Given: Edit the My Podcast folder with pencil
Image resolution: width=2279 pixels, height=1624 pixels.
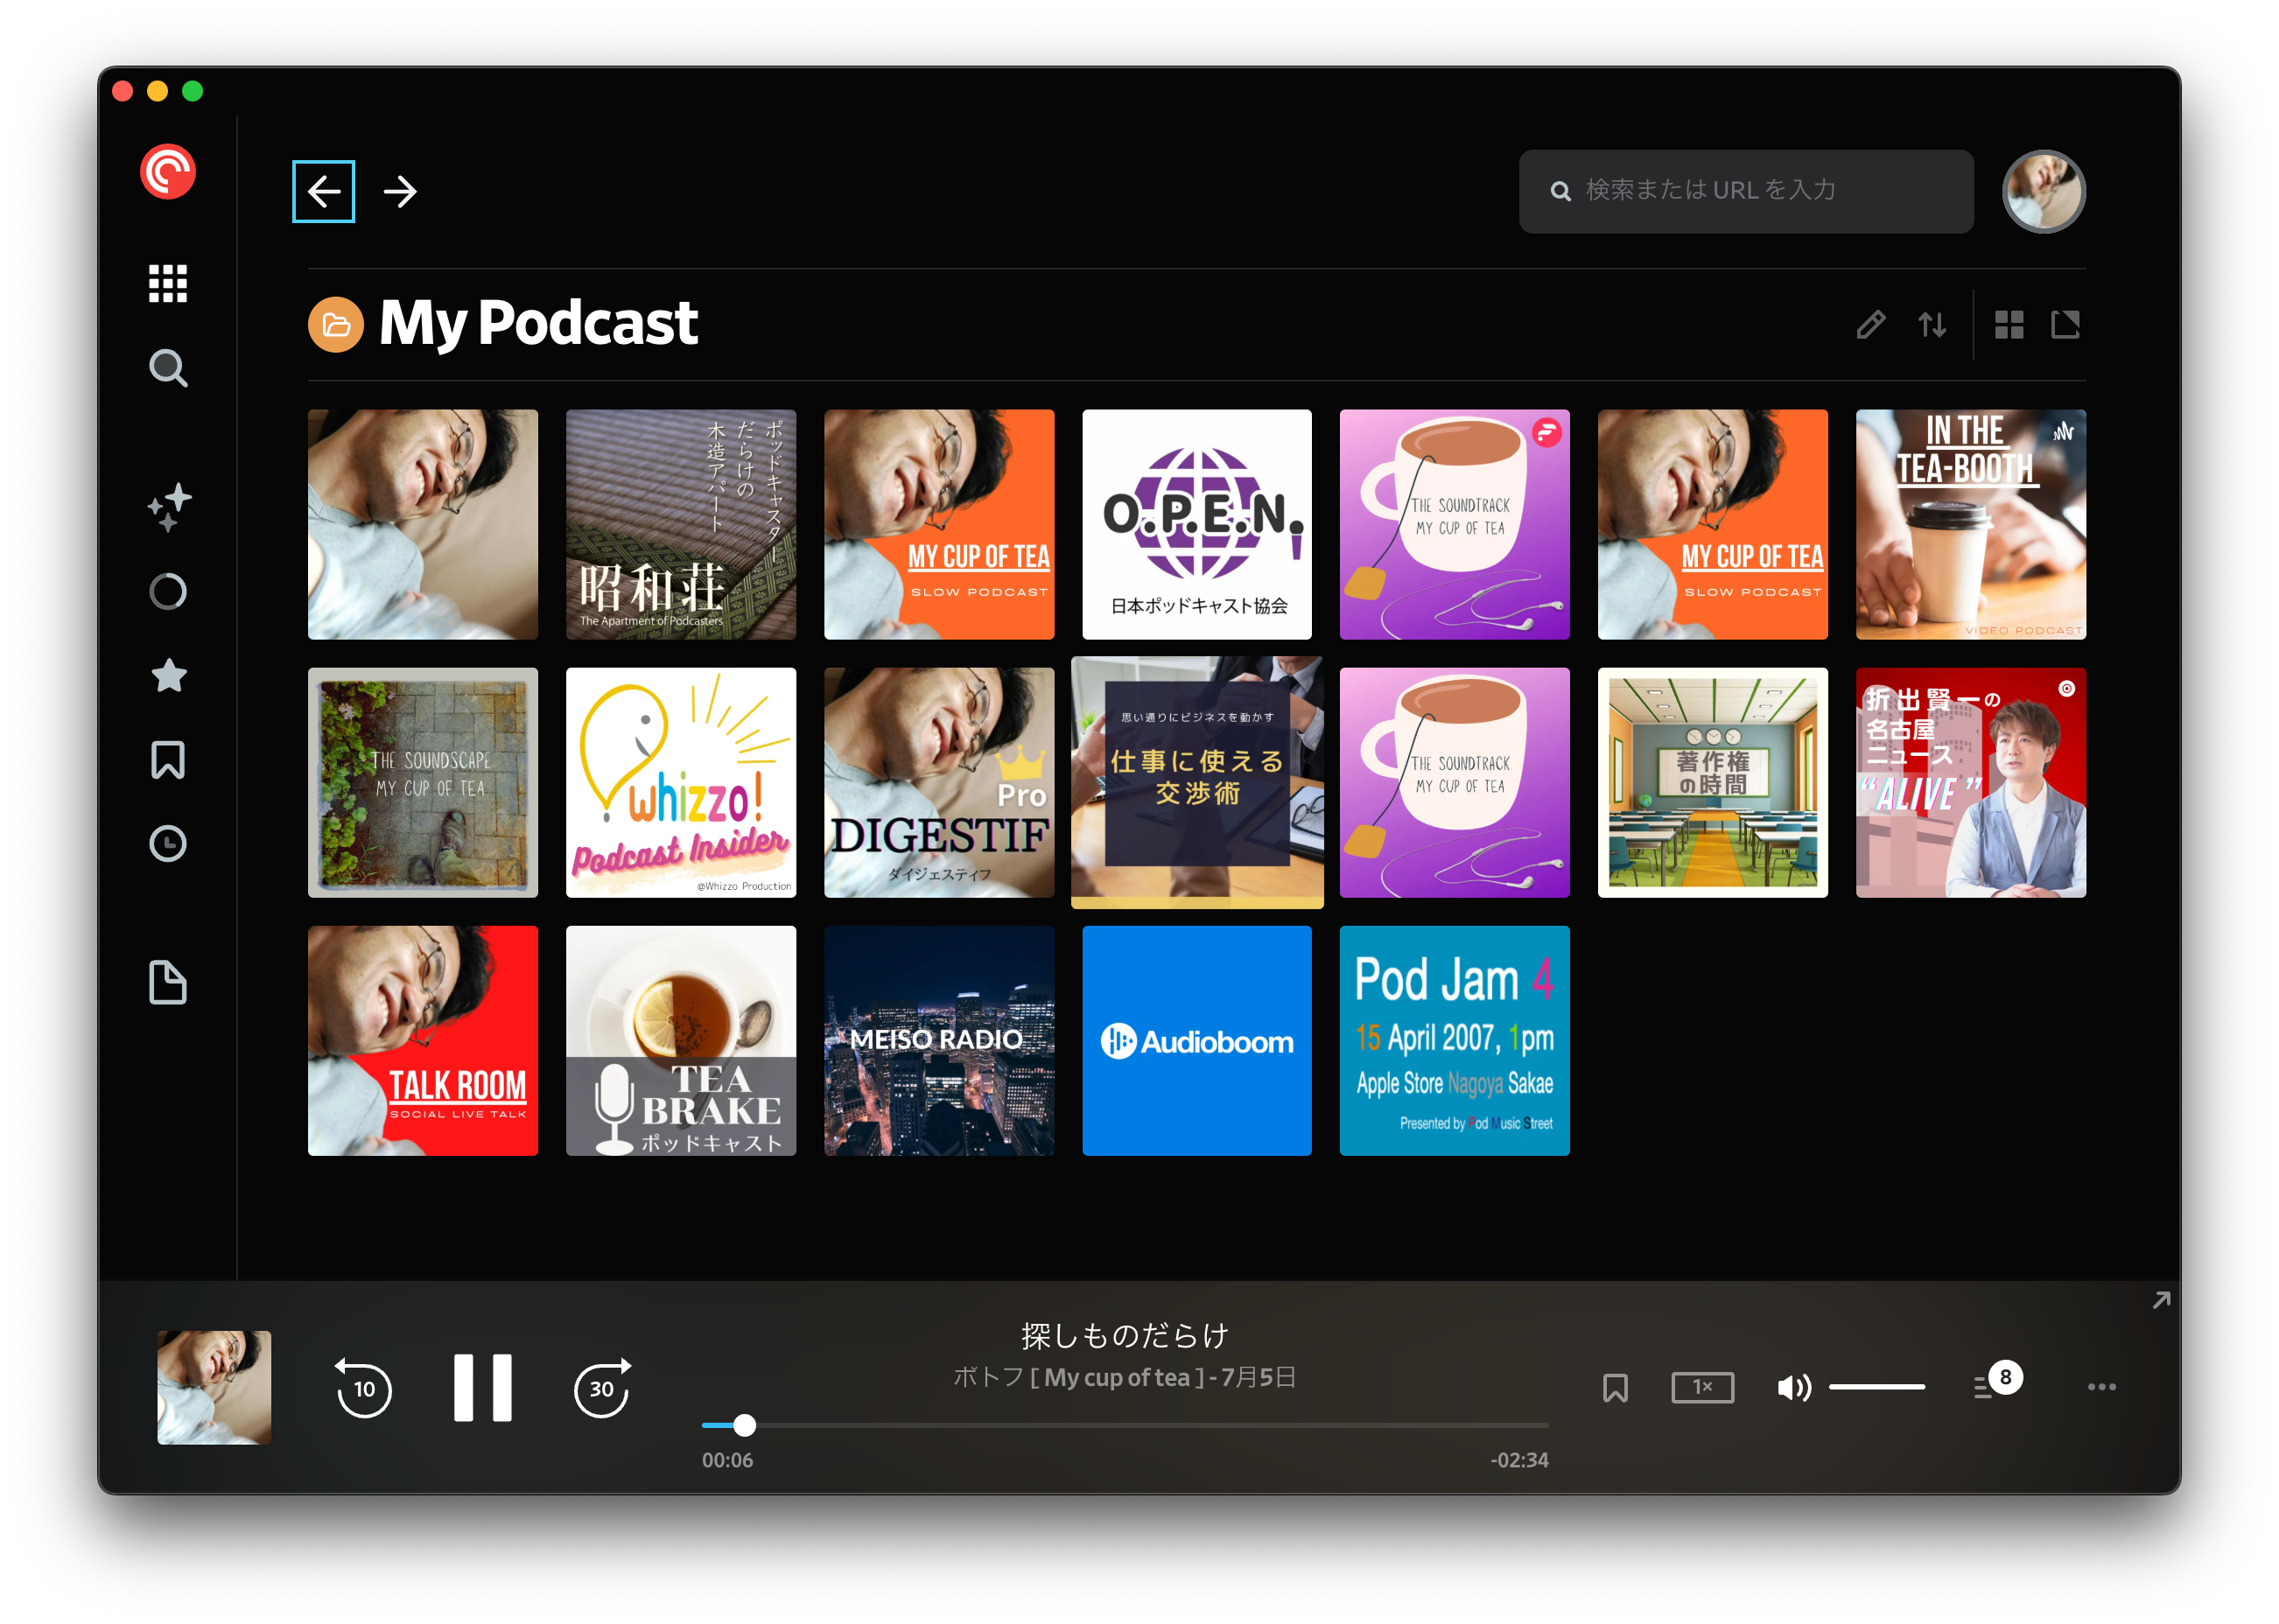Looking at the screenshot, I should tap(1870, 324).
